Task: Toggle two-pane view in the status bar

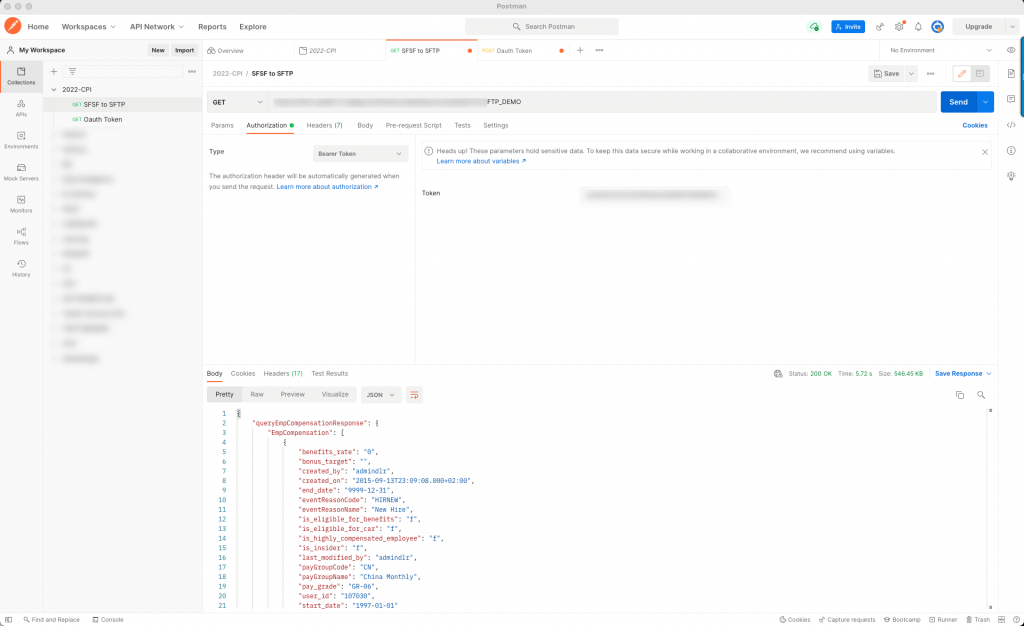Action: click(x=1002, y=619)
